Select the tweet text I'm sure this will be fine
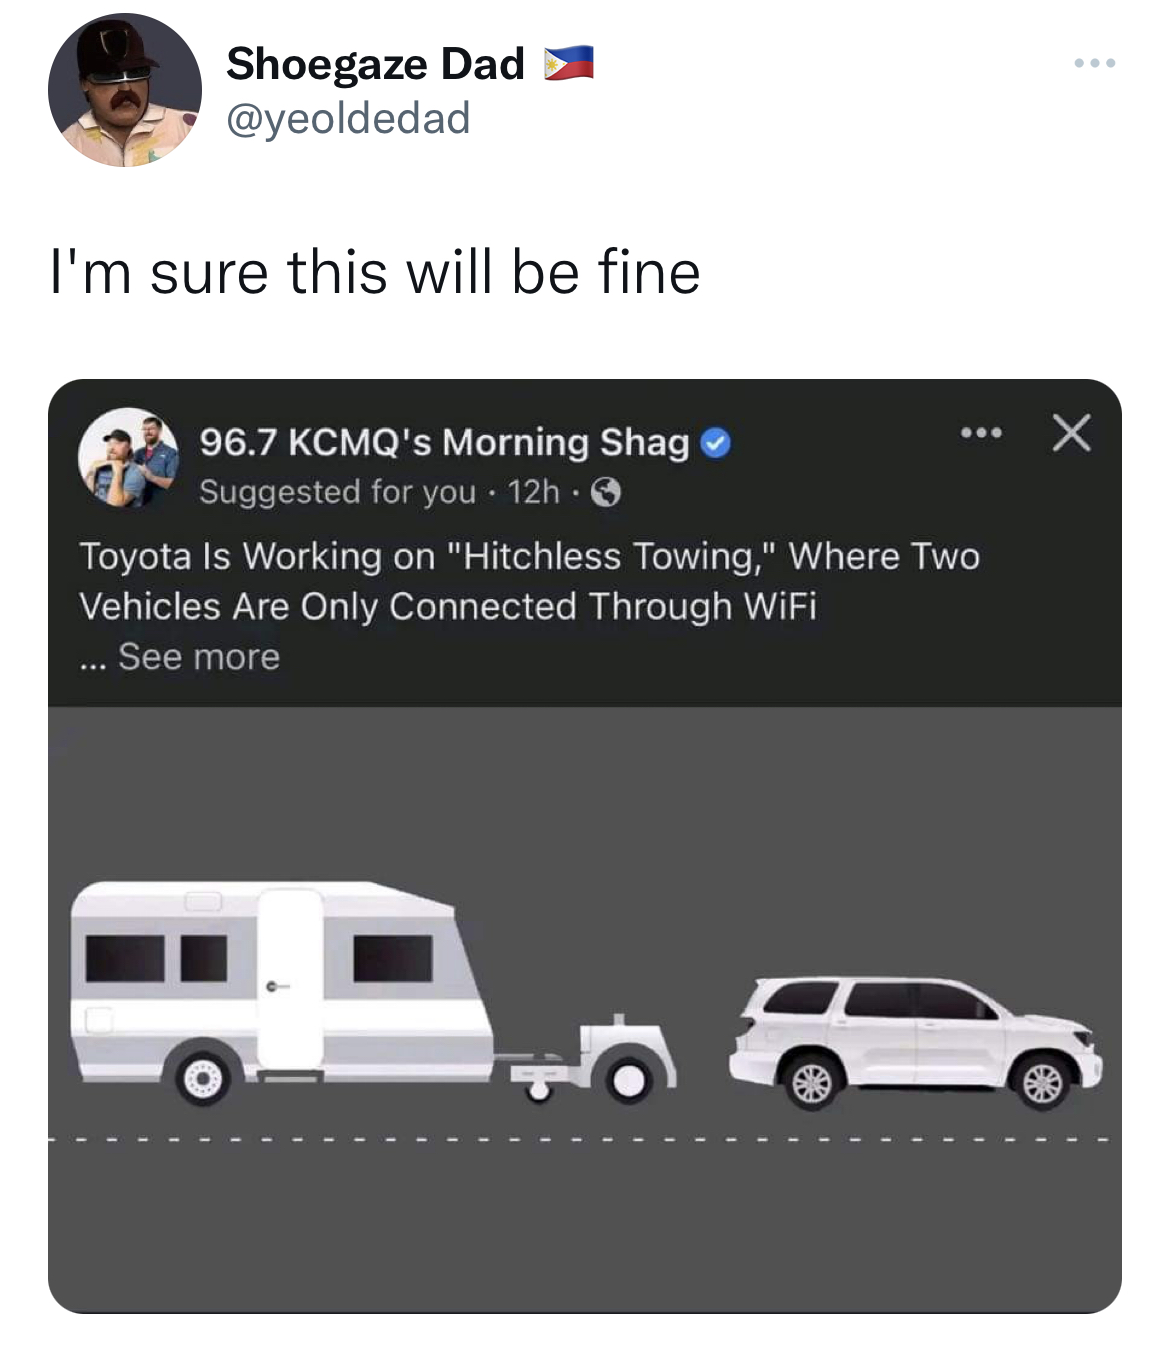1170x1357 pixels. (x=377, y=270)
